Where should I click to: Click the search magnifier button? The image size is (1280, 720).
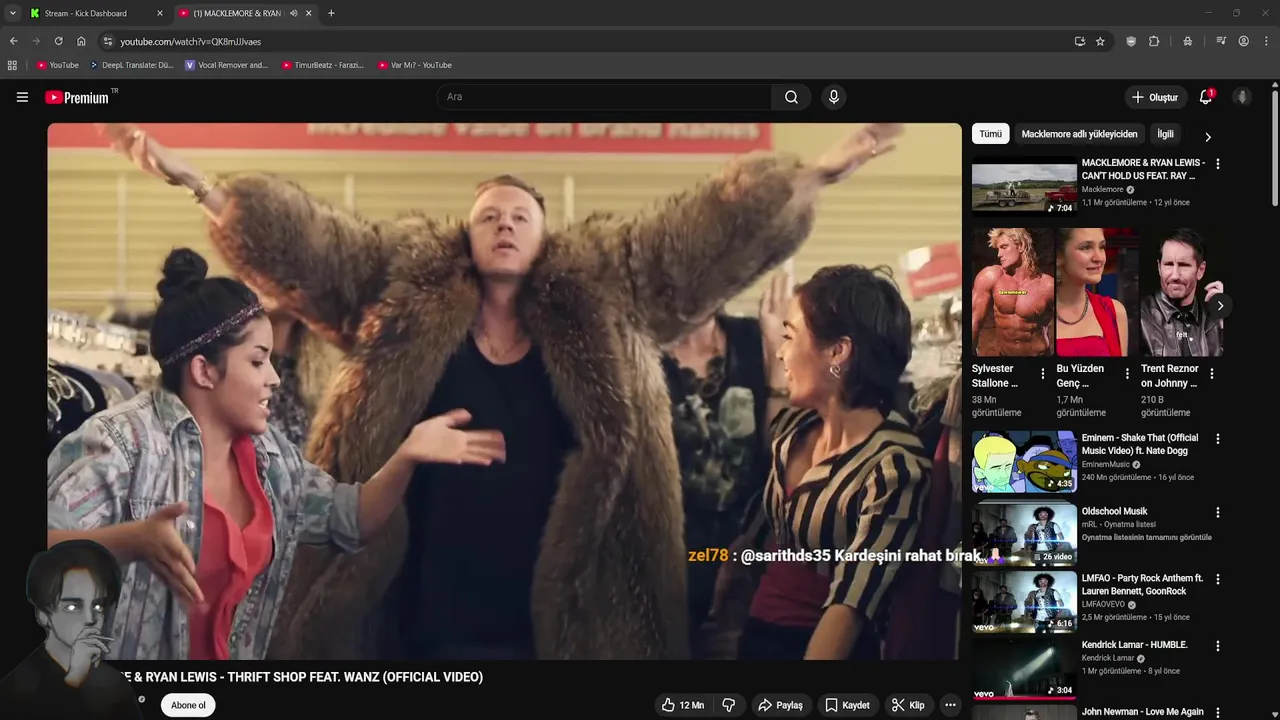pos(791,97)
